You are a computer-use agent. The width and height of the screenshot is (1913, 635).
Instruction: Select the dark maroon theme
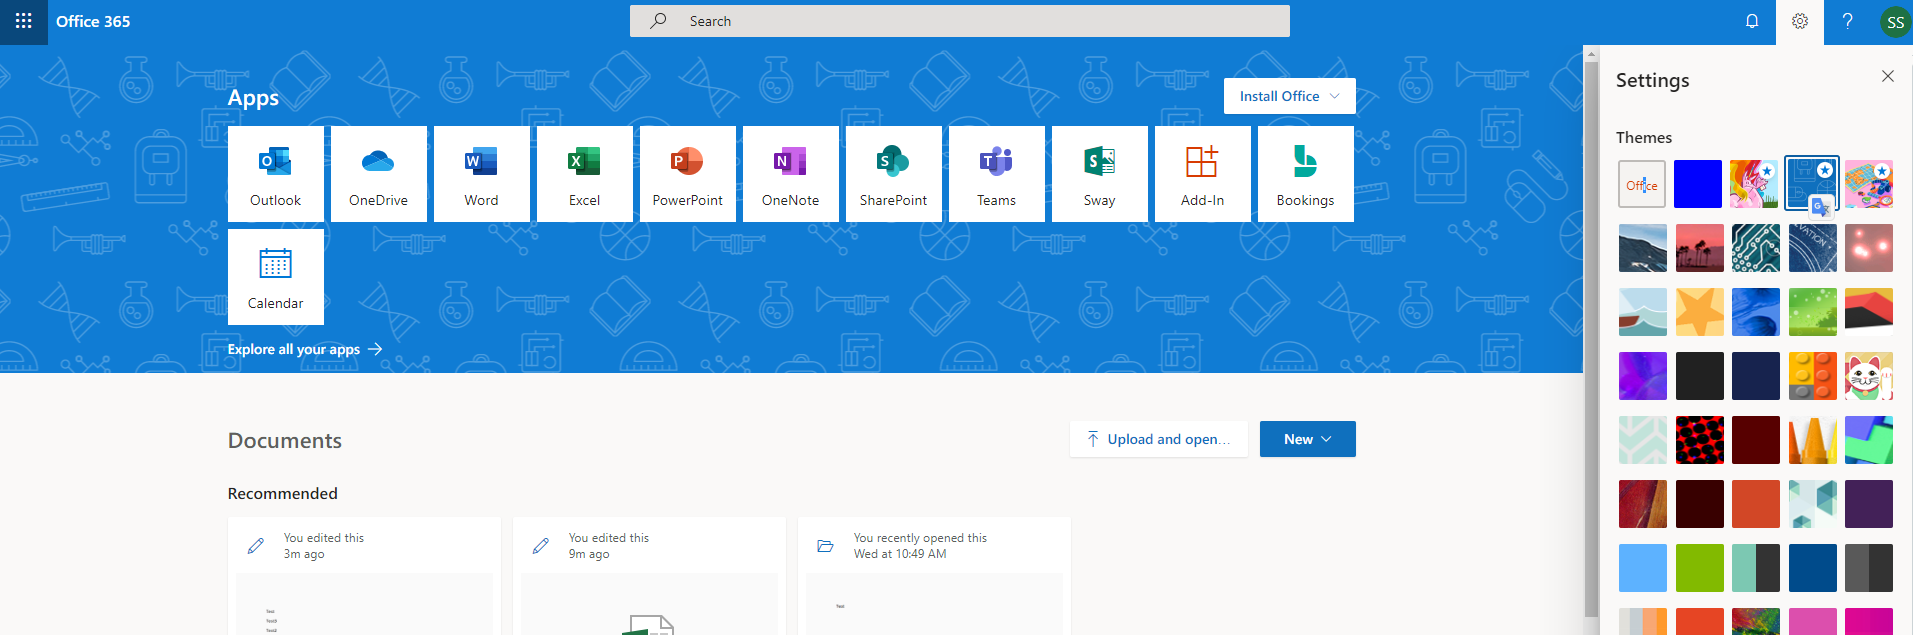pos(1755,440)
